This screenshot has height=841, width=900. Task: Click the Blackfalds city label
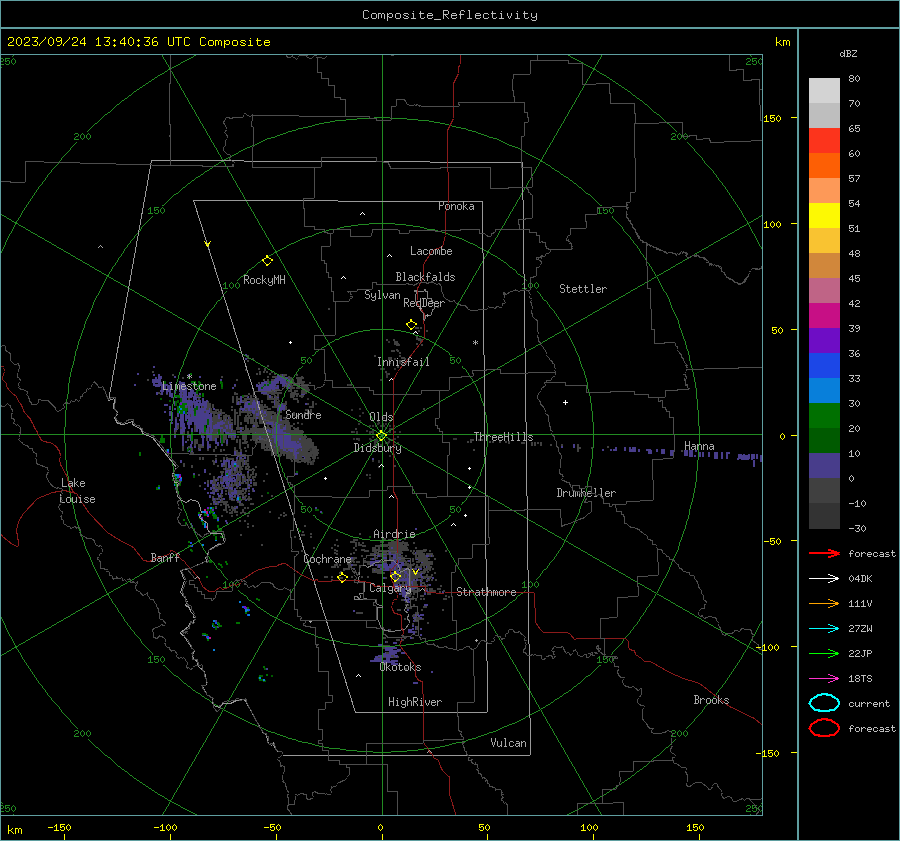(x=425, y=277)
